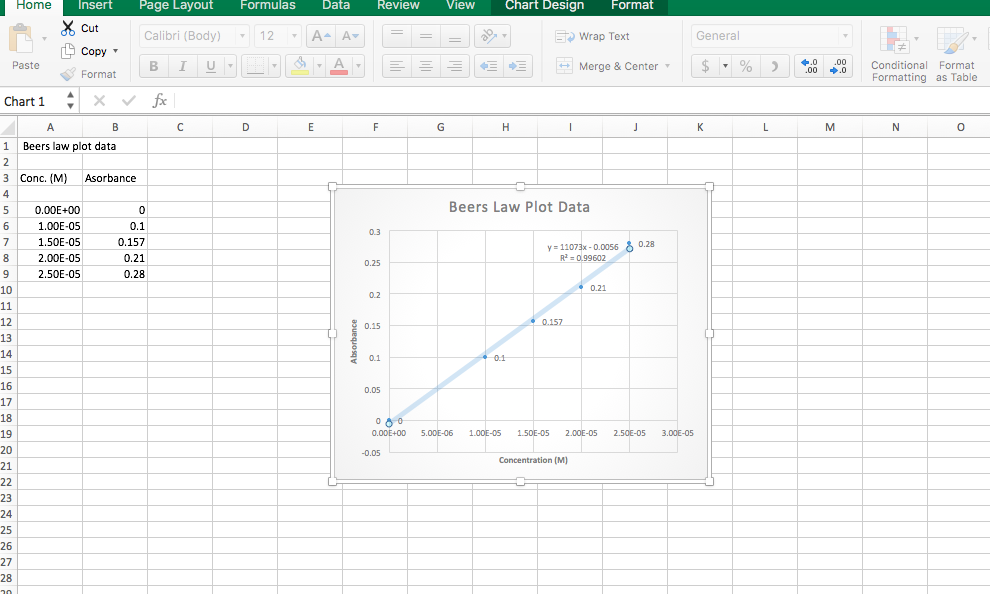Expand the General number format dropdown
This screenshot has width=990, height=594.
click(845, 36)
